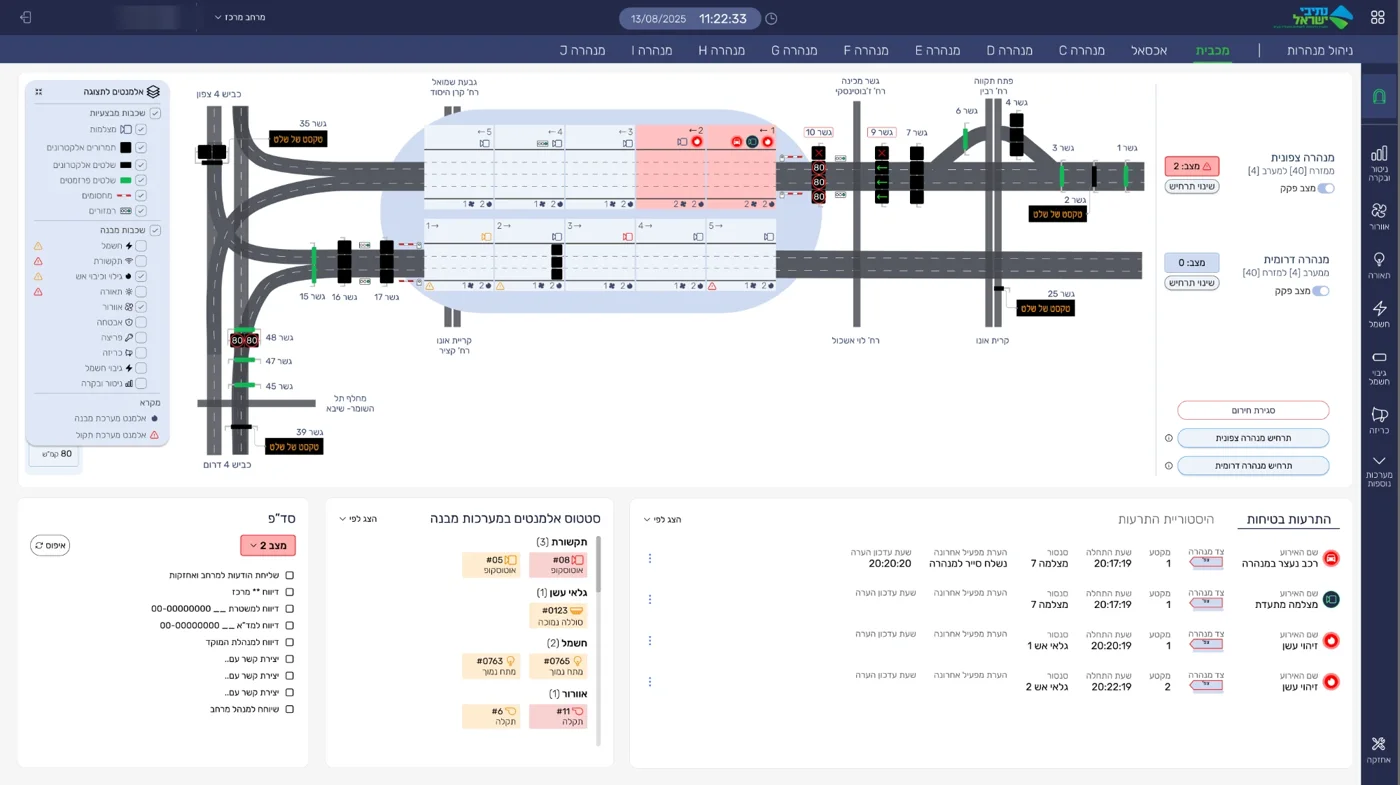Open ניטור ובקרה in the right sidebar
Viewport: 1400px width, 785px height.
click(x=1379, y=161)
